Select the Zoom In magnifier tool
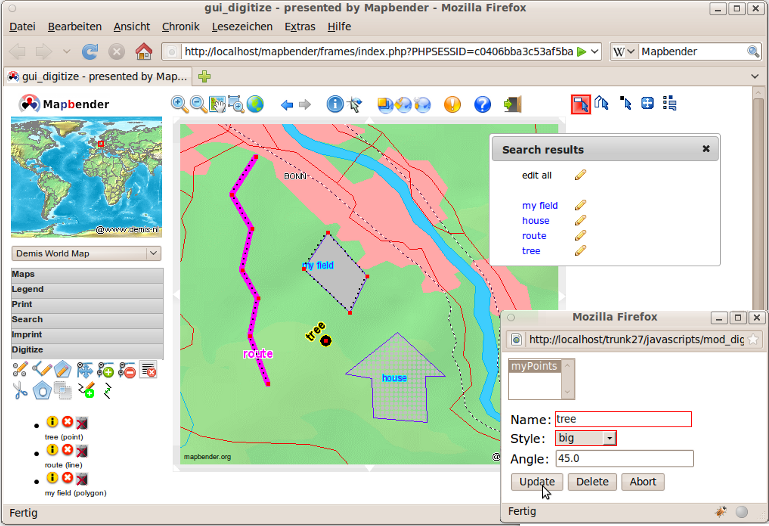 tap(179, 104)
